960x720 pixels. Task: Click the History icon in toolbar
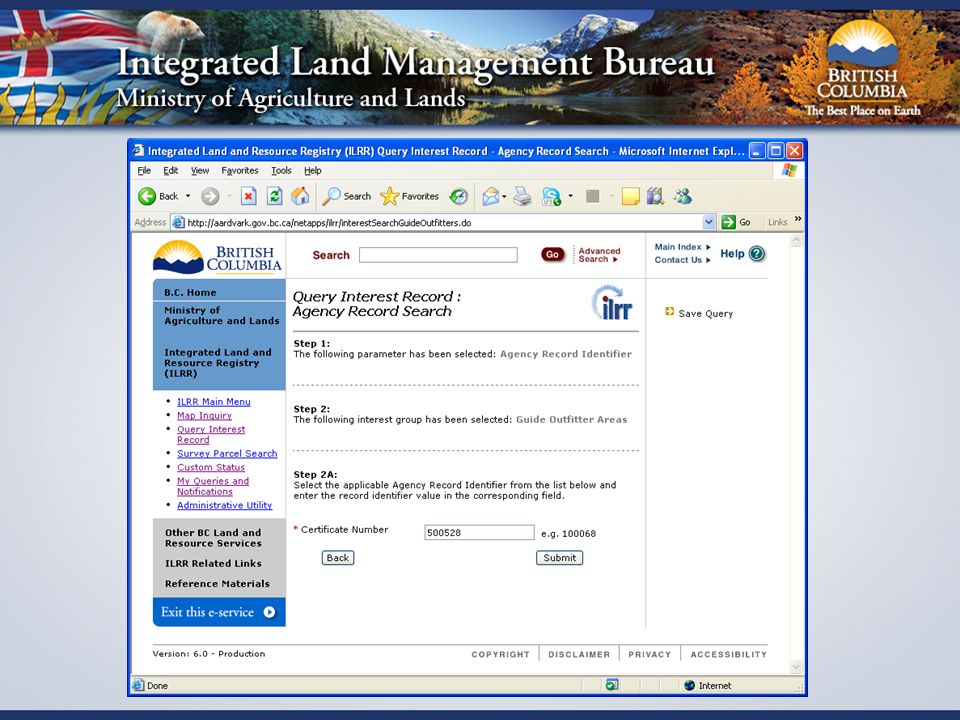point(459,196)
